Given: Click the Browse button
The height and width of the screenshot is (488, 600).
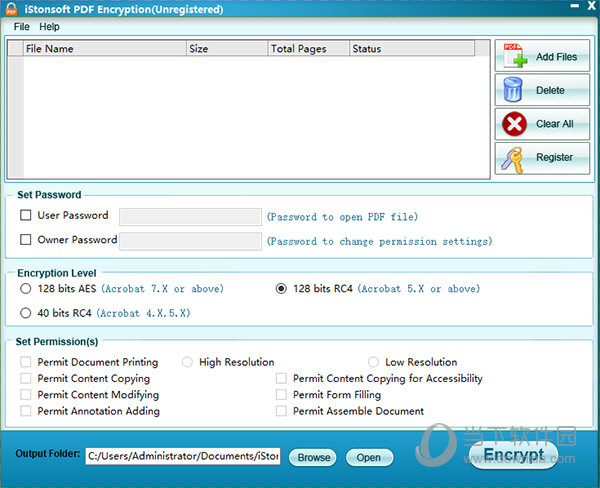Looking at the screenshot, I should 313,458.
